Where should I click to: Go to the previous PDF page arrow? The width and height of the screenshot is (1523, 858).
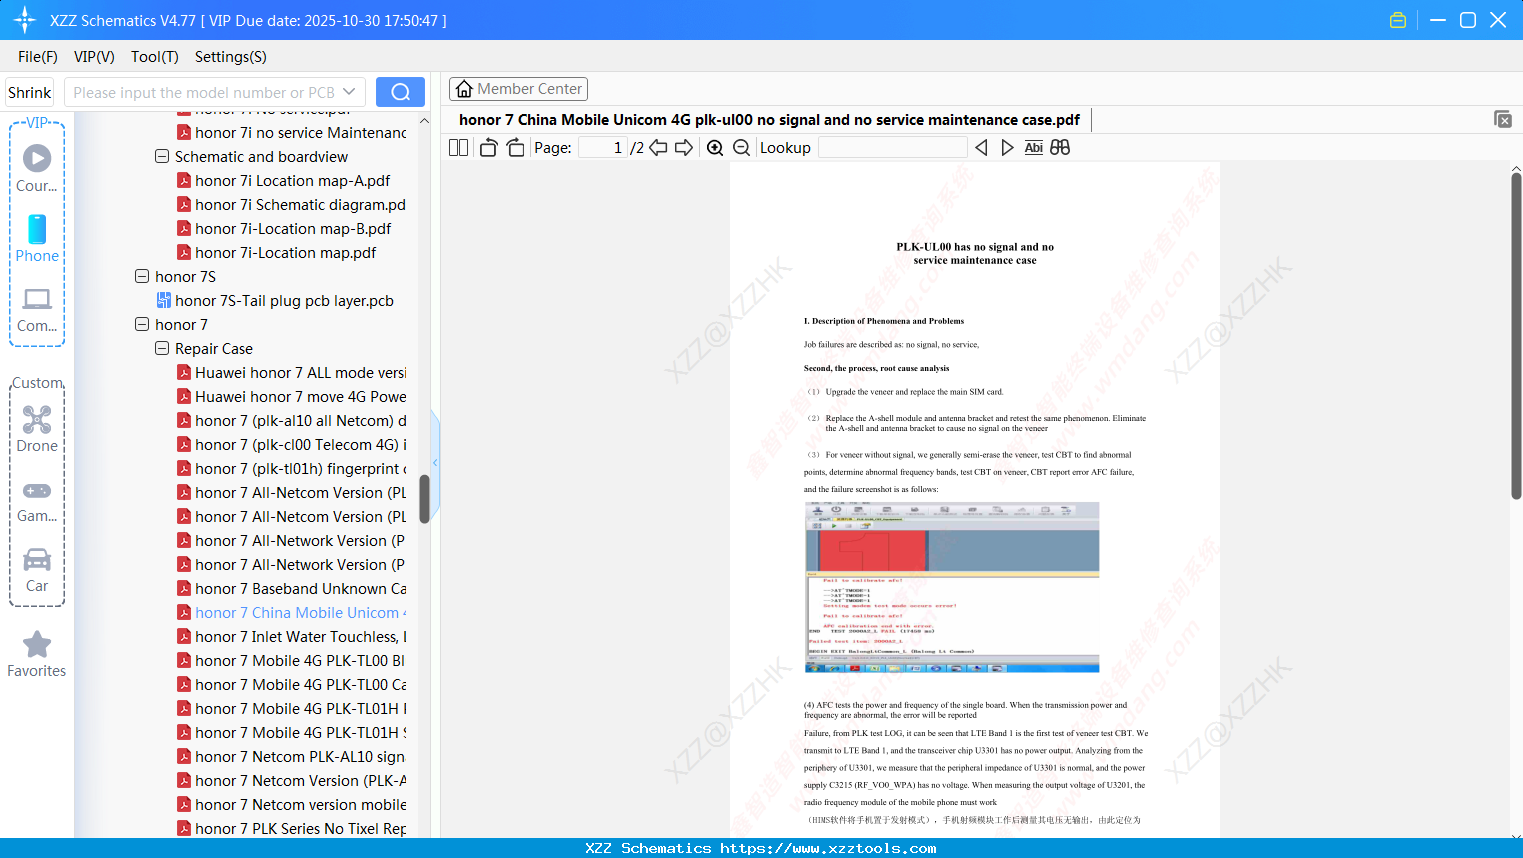[x=658, y=148]
